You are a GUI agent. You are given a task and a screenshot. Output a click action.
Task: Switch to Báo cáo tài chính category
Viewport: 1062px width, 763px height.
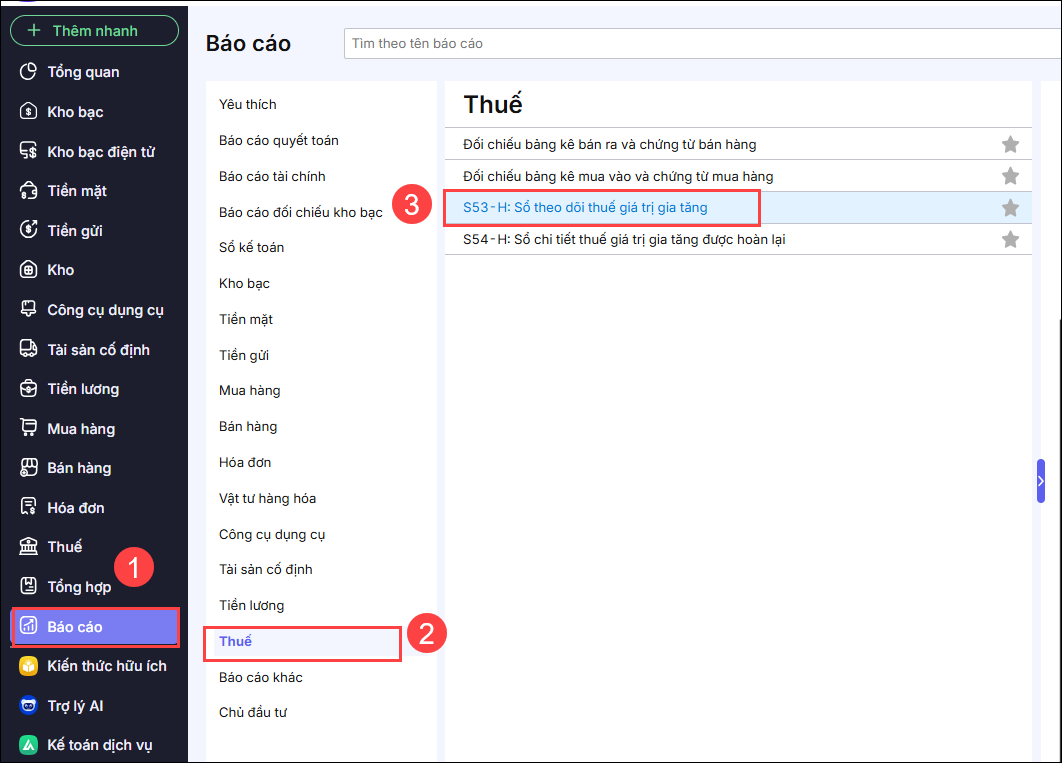click(x=272, y=176)
